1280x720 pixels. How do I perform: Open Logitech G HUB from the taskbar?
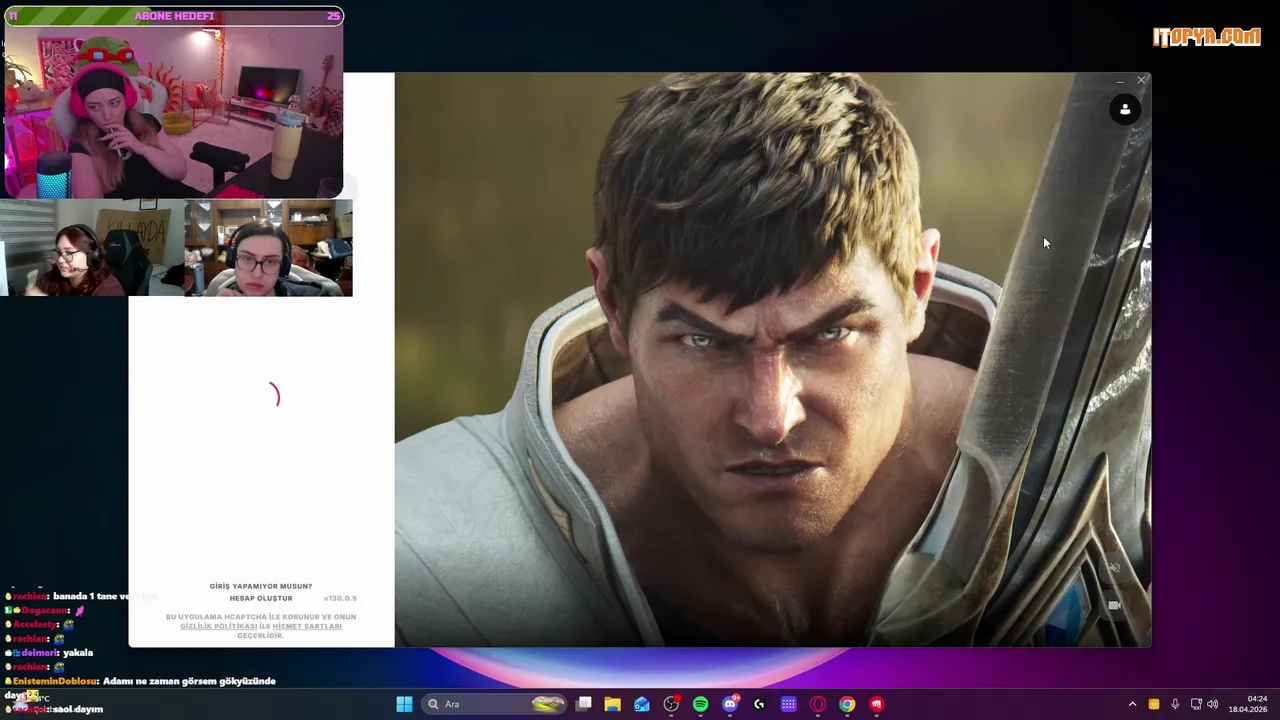pos(759,704)
